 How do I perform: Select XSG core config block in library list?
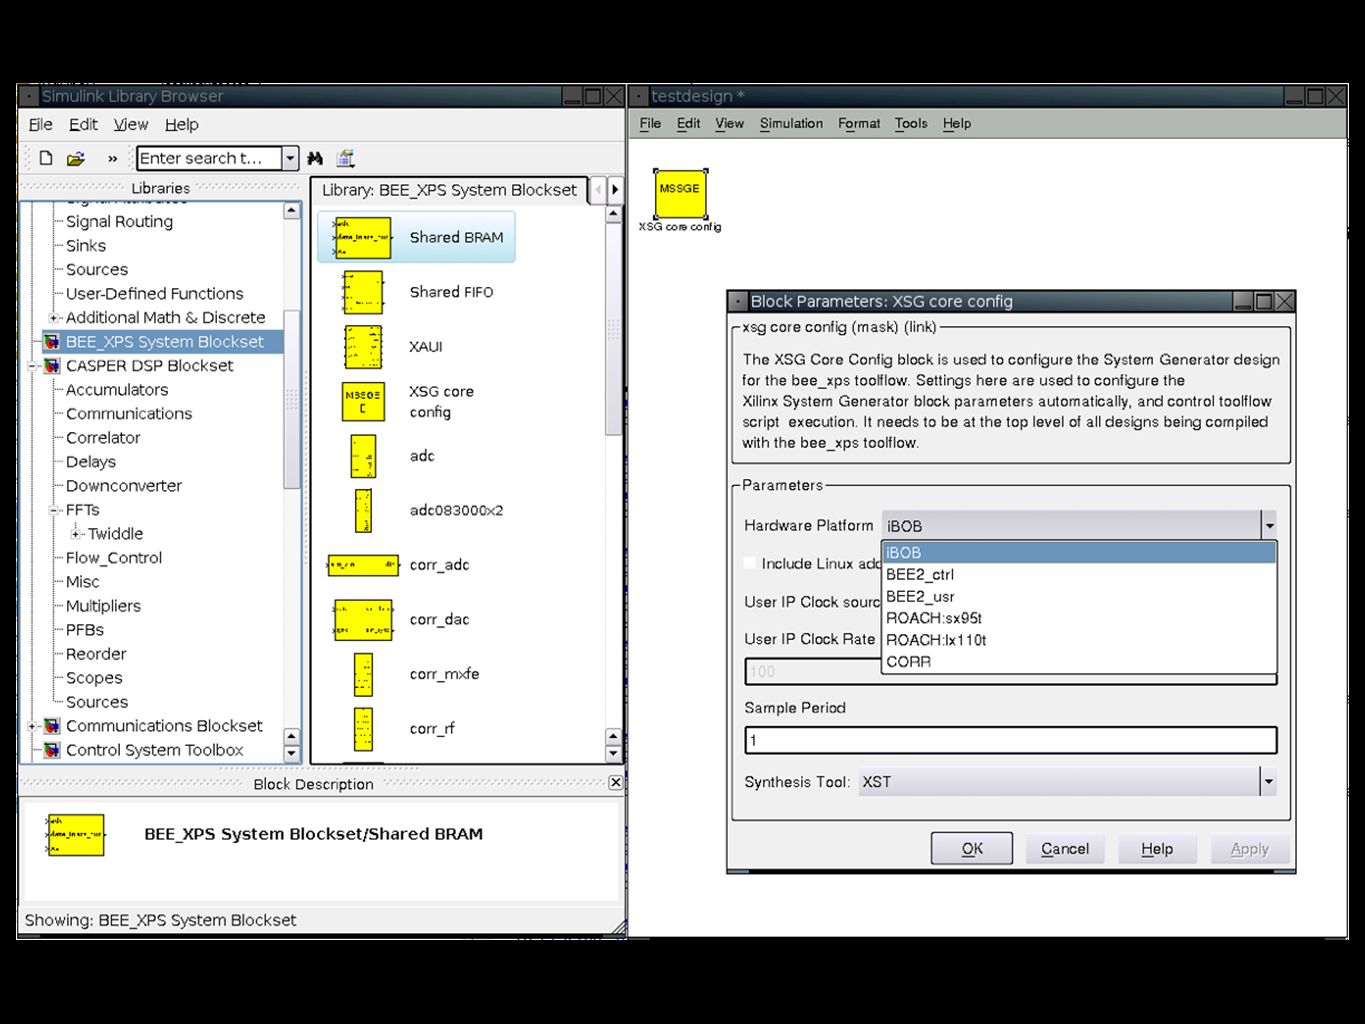coord(363,402)
